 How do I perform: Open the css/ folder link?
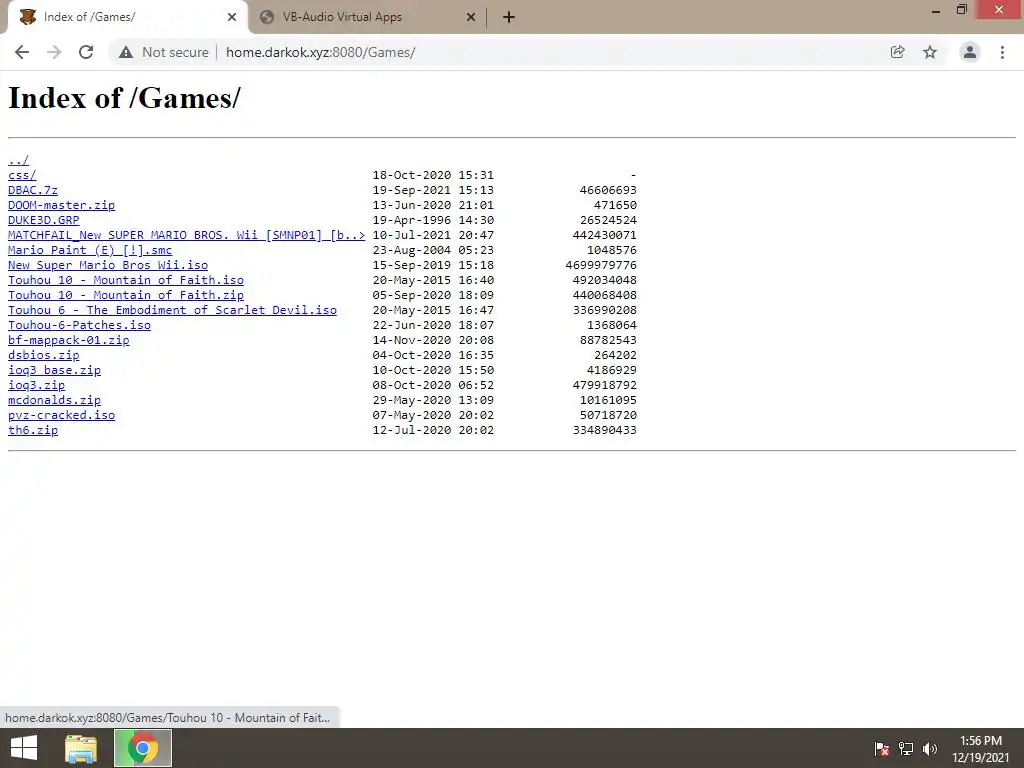[22, 175]
